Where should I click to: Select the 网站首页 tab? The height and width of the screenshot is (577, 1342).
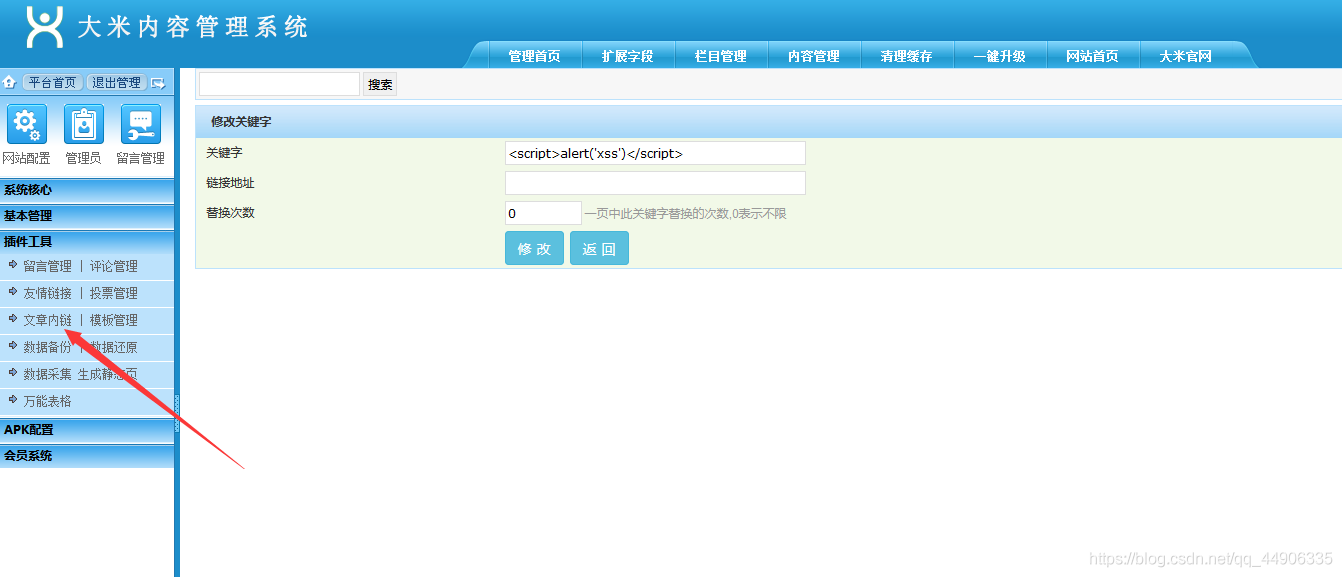1093,56
